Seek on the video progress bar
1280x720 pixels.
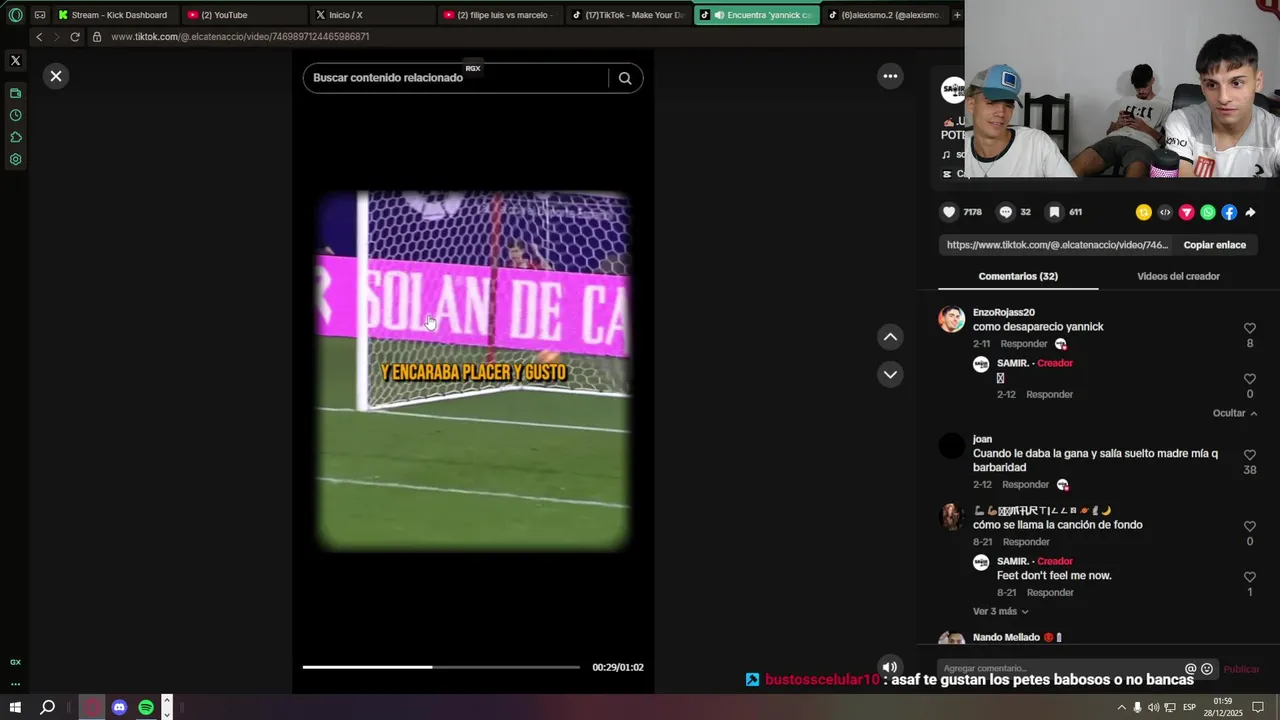coord(441,667)
